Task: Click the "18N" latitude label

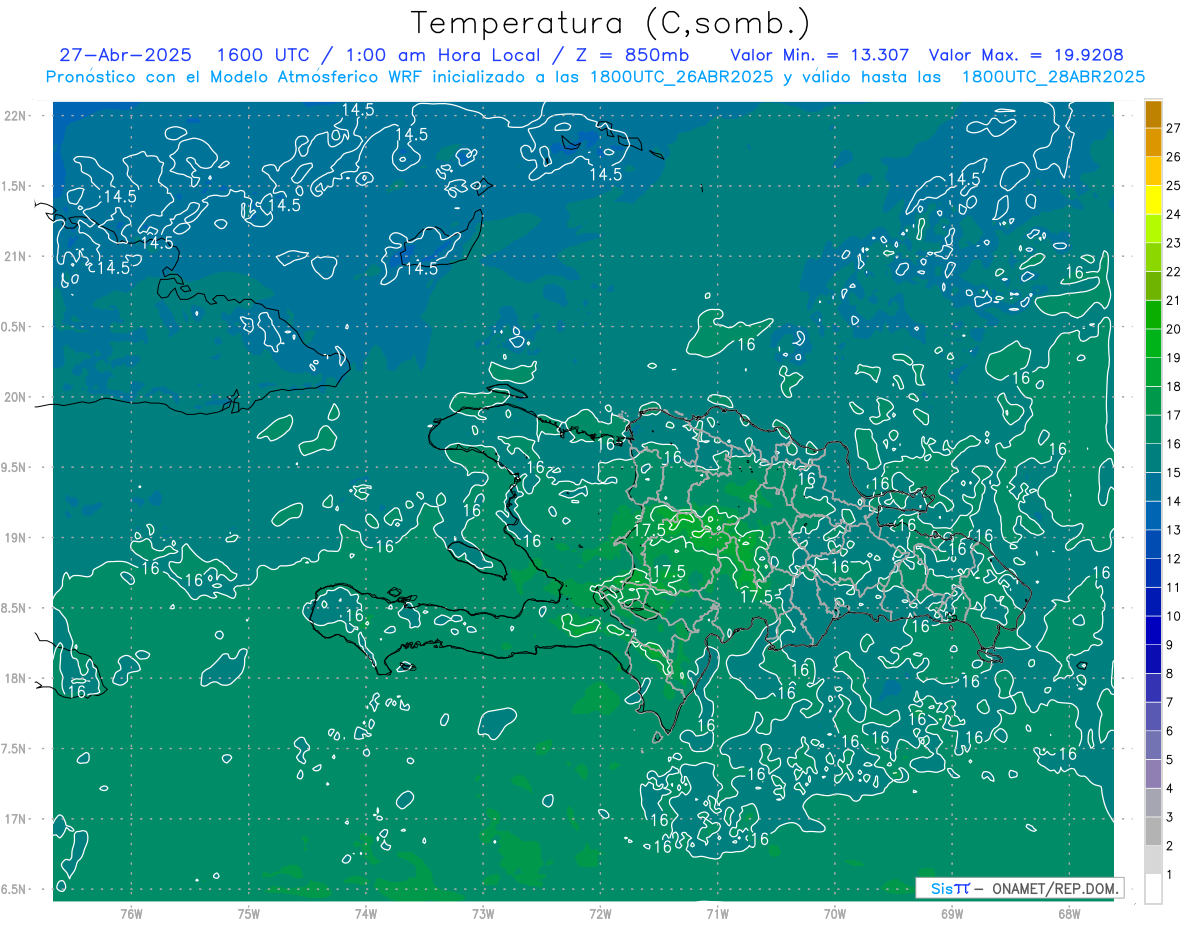Action: (15, 678)
